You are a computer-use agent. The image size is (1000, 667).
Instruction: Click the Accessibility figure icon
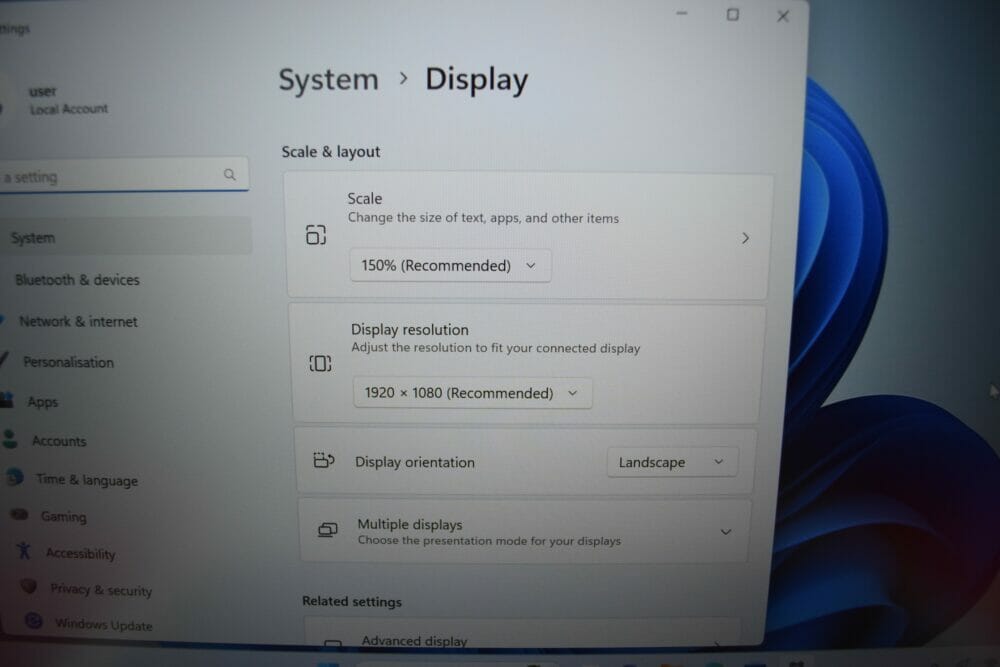(24, 550)
